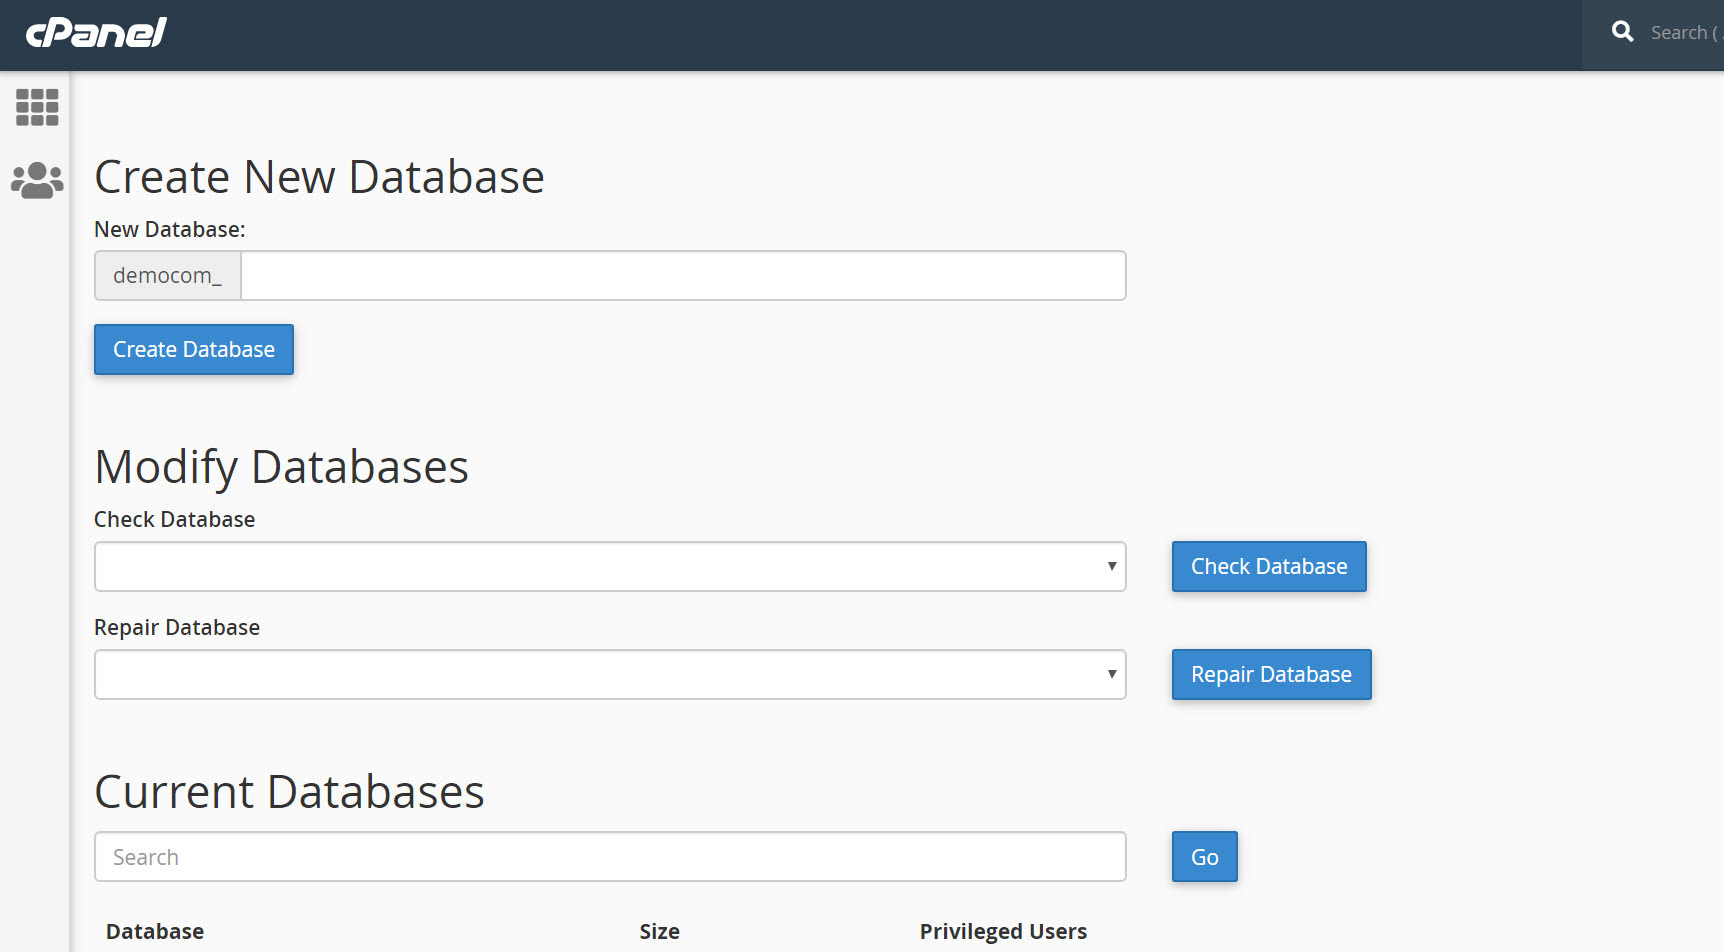Click the Database column header
This screenshot has height=952, width=1724.
pos(154,930)
